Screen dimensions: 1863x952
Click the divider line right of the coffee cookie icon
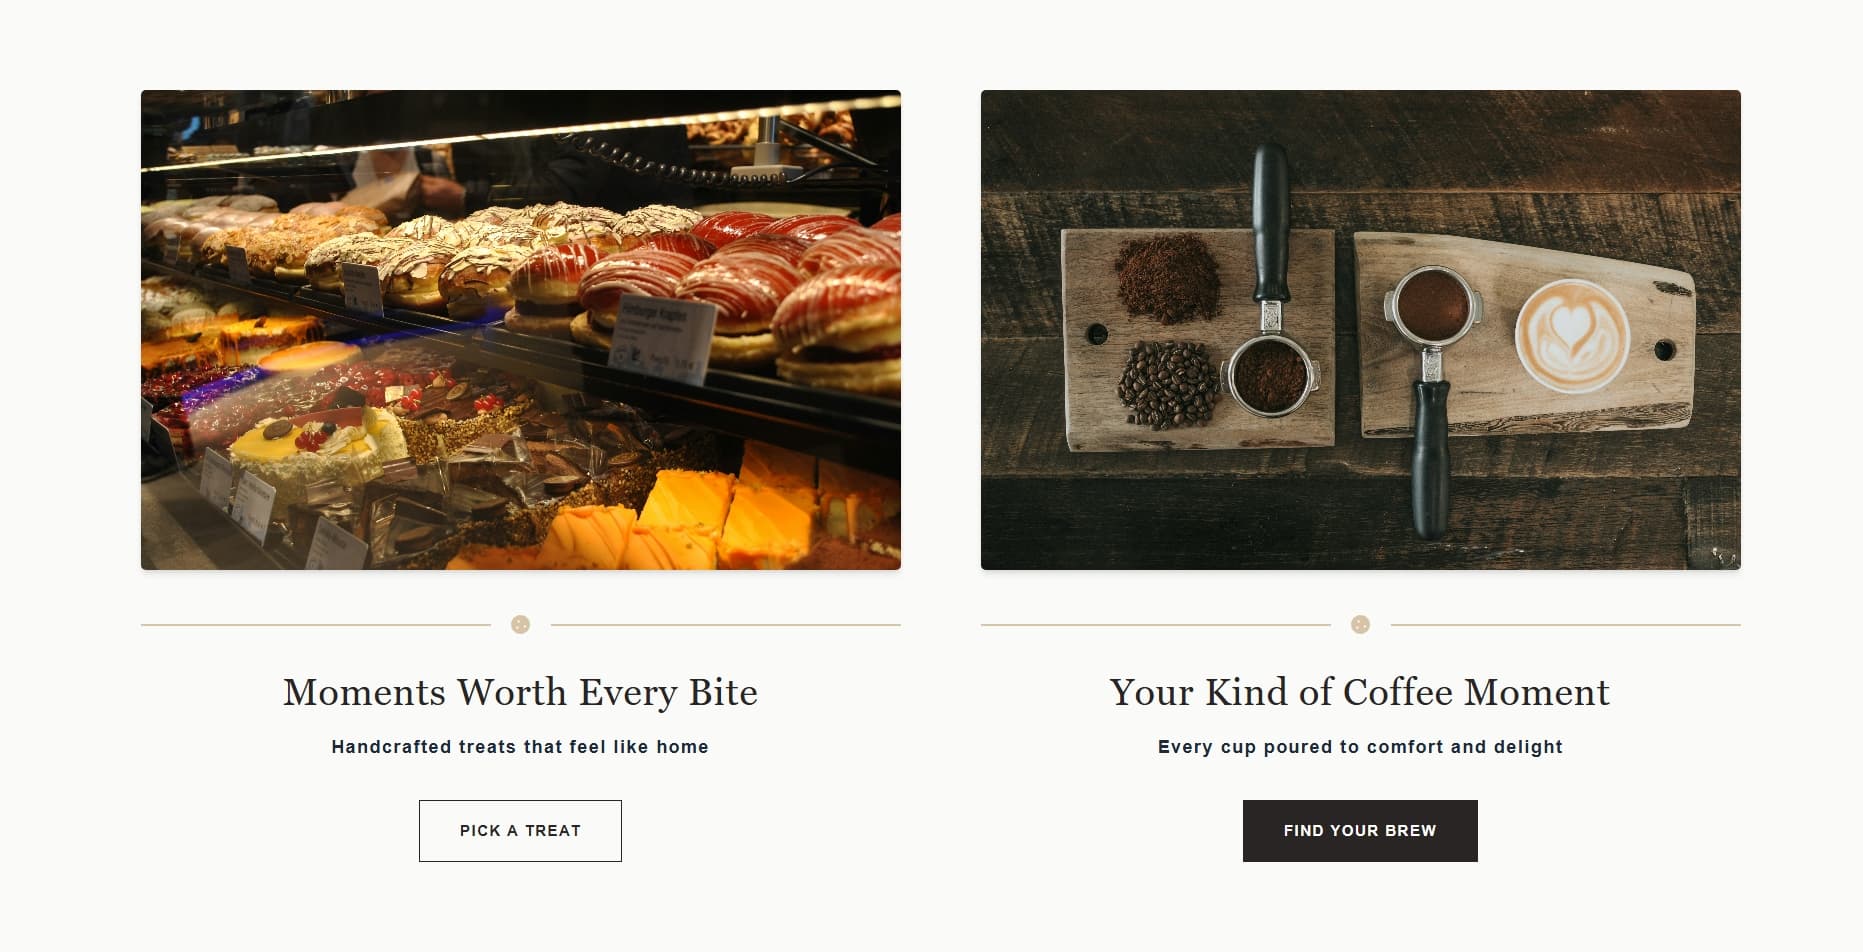click(x=1565, y=625)
